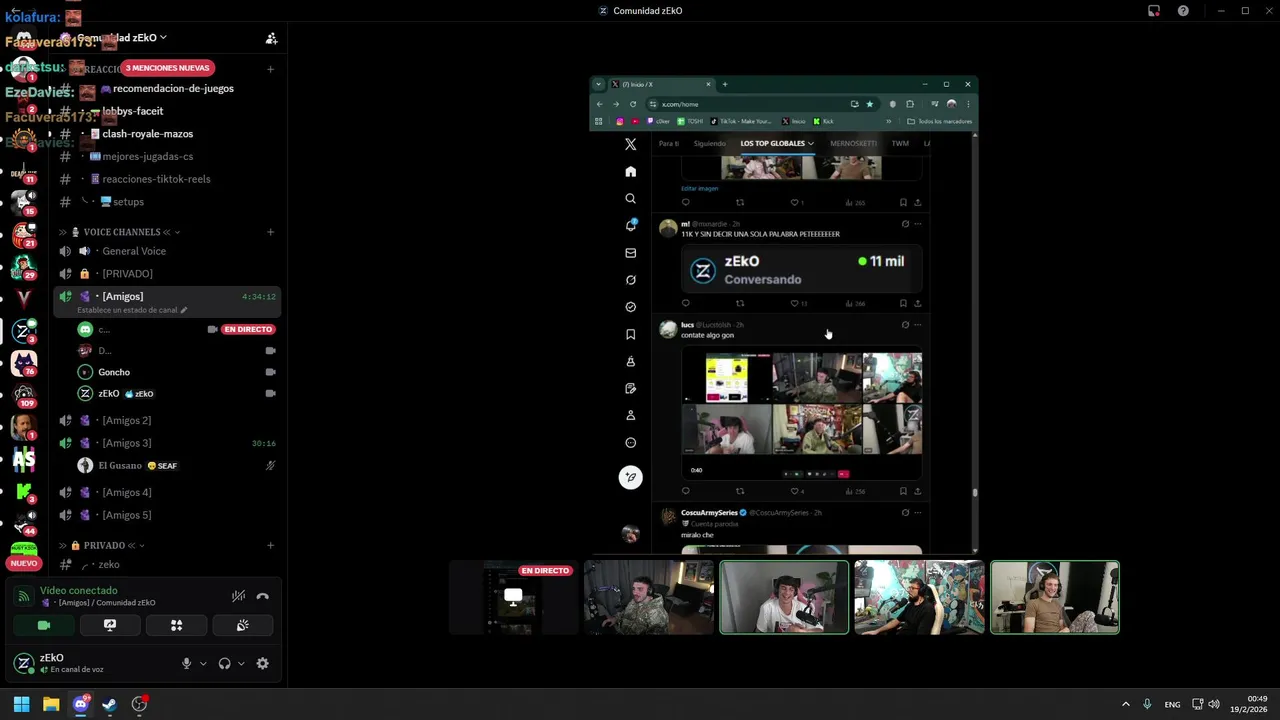
Task: Click NUEVO unread indicator in server list
Action: pyautogui.click(x=24, y=563)
